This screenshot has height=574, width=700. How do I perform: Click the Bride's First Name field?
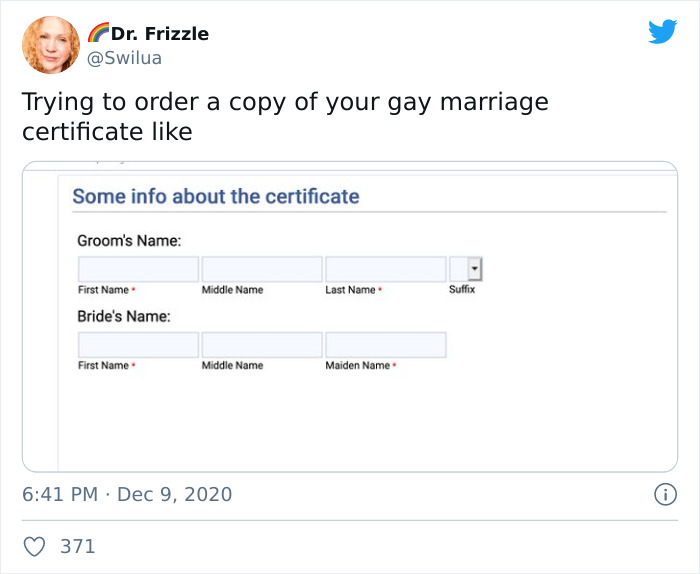138,345
